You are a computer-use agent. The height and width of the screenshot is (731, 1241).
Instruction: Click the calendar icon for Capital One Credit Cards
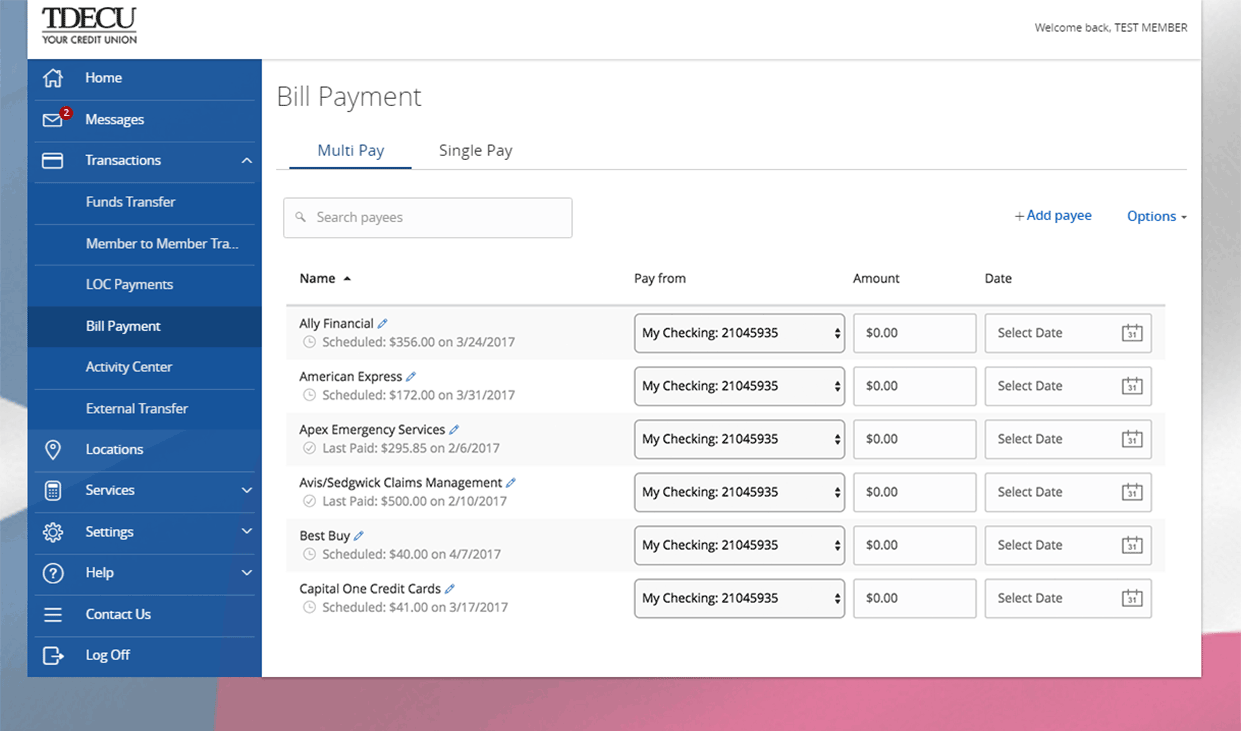pyautogui.click(x=1131, y=598)
